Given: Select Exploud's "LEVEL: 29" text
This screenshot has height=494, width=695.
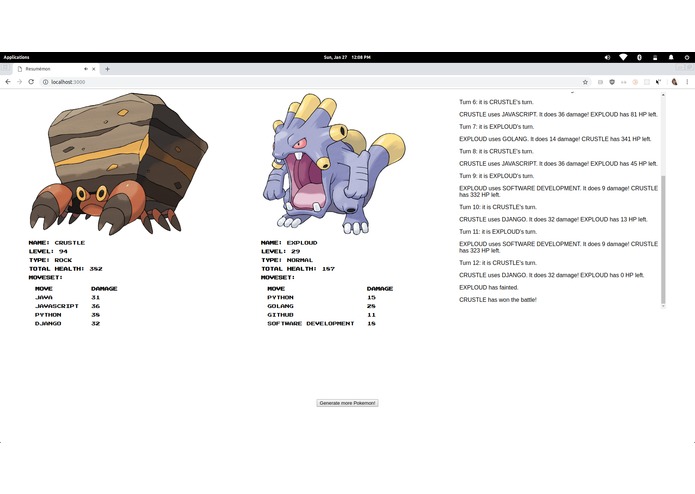Looking at the screenshot, I should tap(281, 251).
